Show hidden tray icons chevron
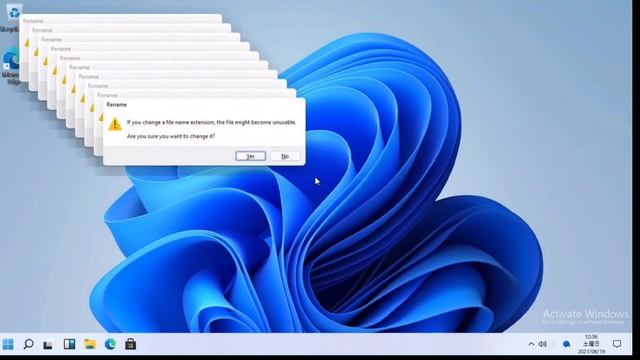Viewport: 640px width, 360px height. tap(531, 344)
